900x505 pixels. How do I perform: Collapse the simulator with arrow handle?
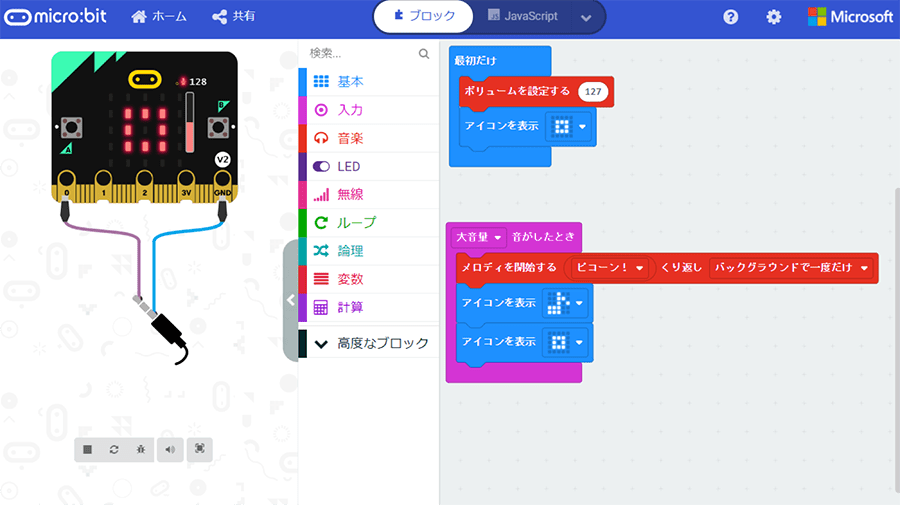pyautogui.click(x=290, y=300)
